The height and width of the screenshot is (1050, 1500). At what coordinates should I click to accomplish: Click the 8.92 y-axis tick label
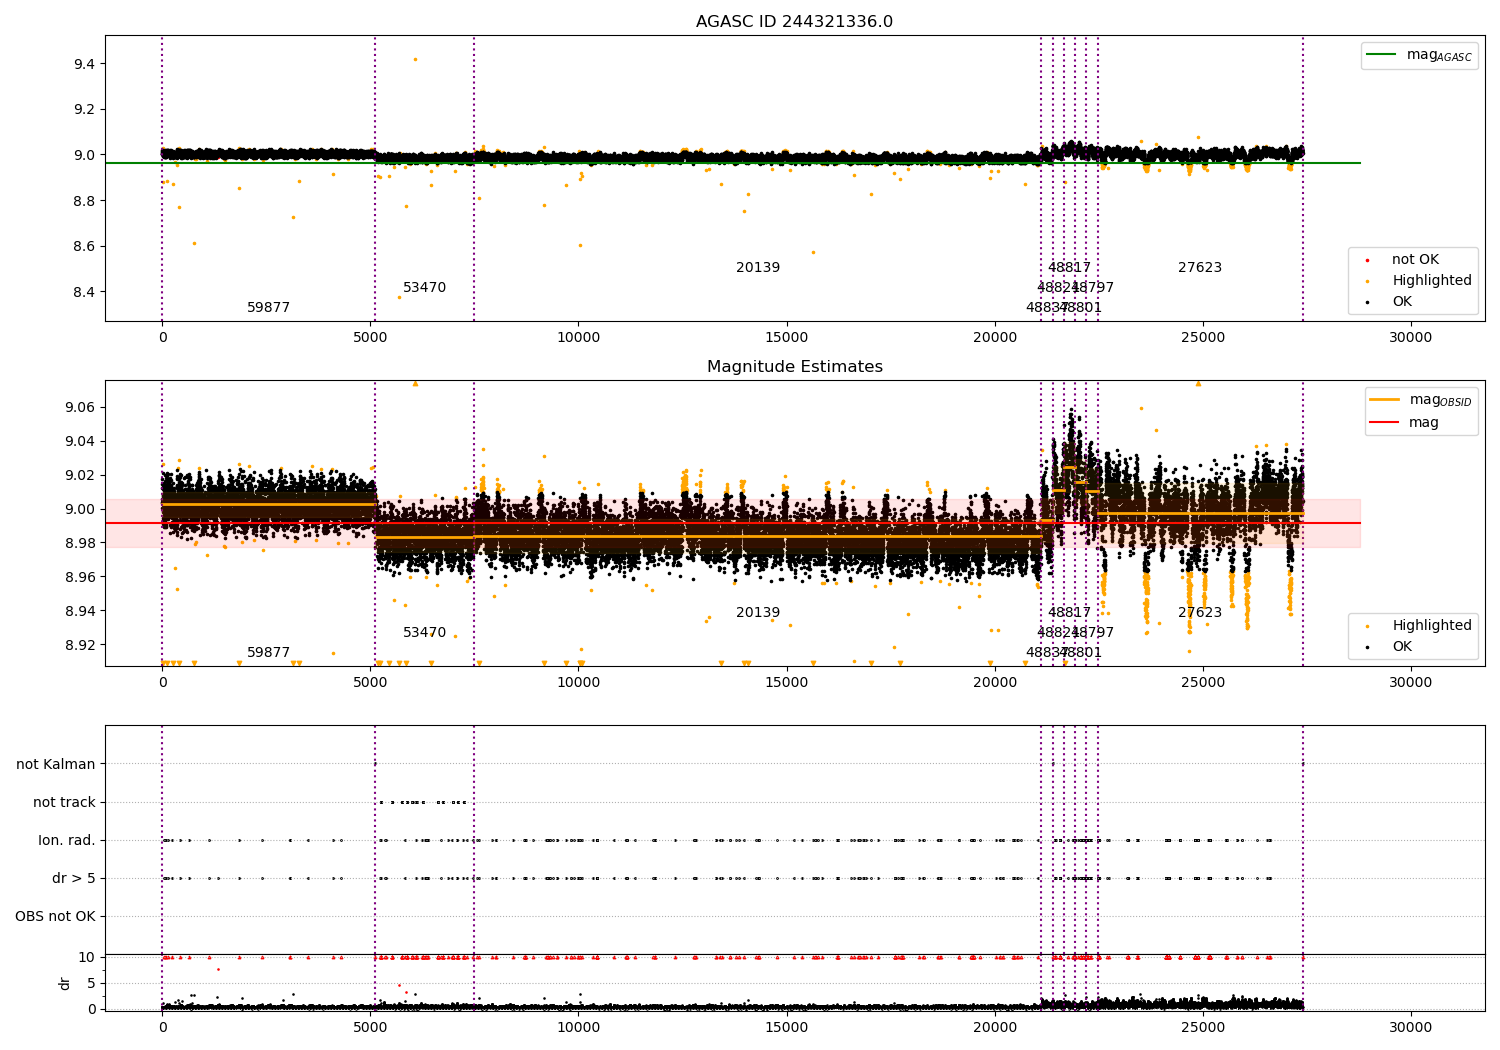(80, 645)
